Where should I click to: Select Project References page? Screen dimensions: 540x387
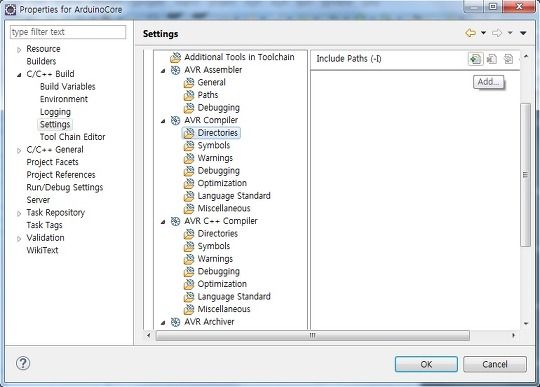coord(61,175)
